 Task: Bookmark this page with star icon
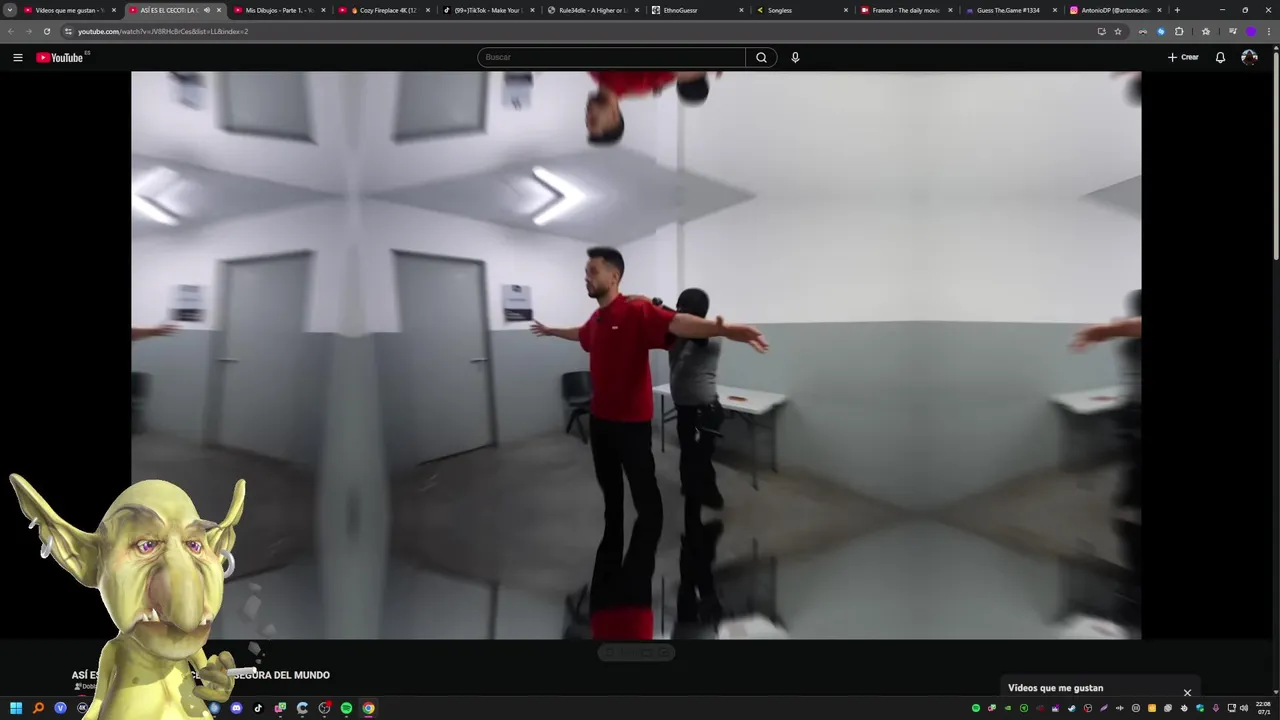tap(1118, 31)
